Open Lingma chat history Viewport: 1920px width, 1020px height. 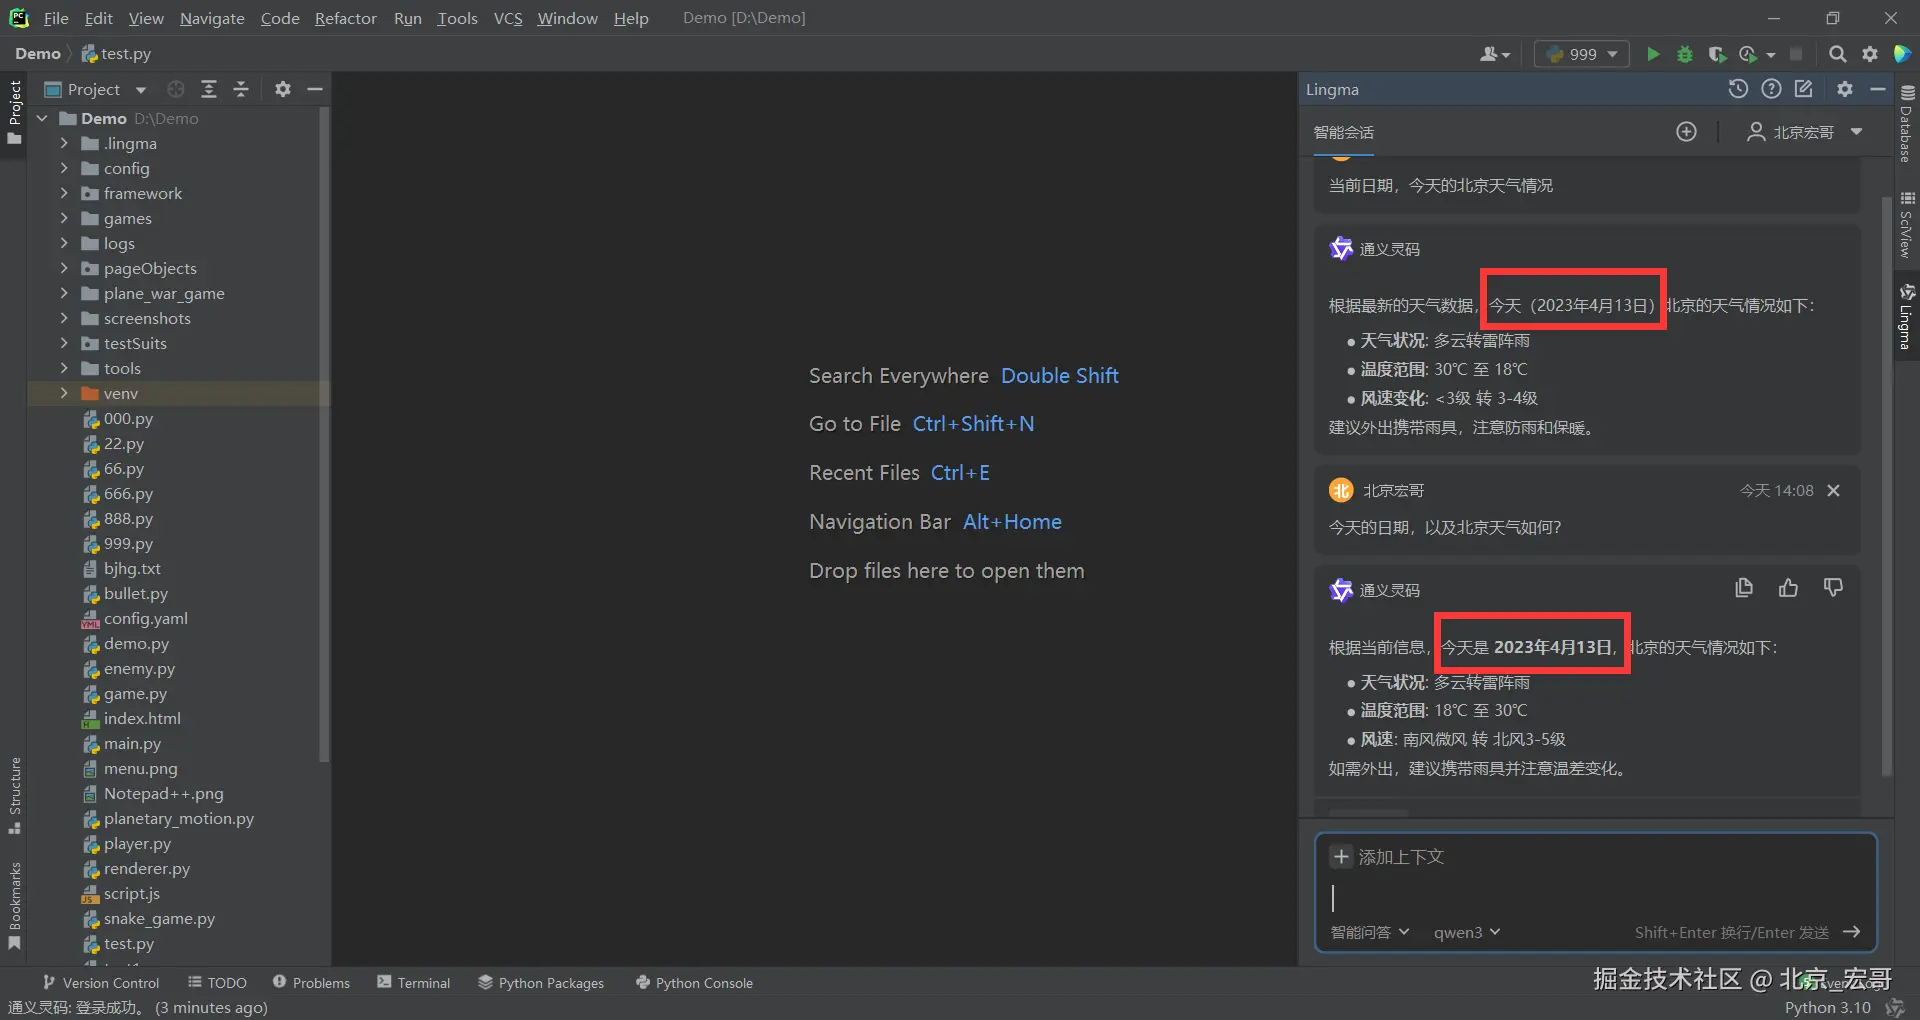(1738, 89)
